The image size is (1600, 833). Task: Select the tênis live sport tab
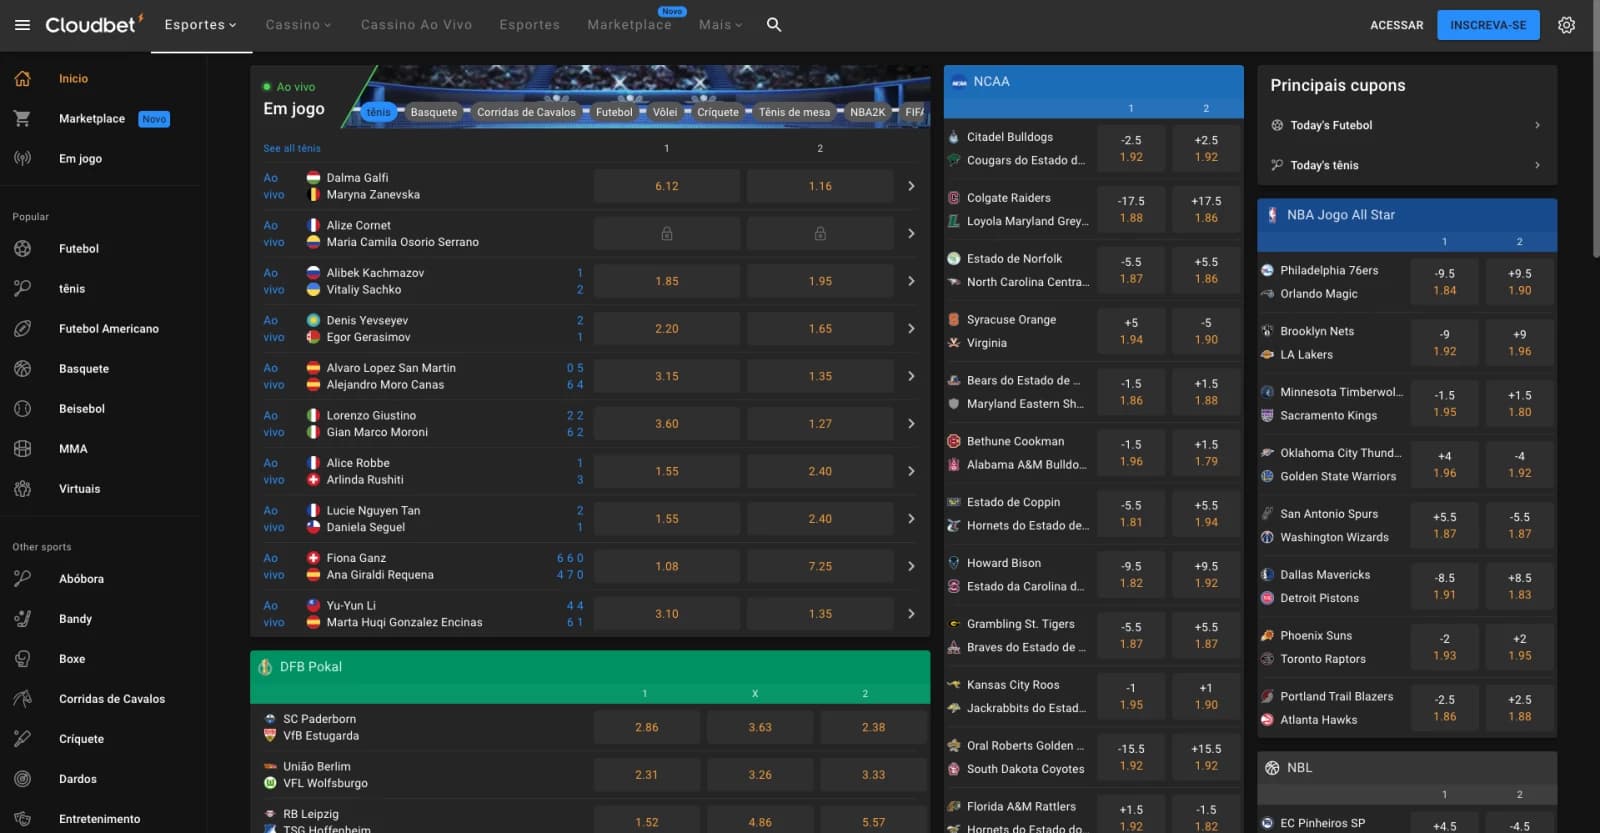[x=378, y=112]
